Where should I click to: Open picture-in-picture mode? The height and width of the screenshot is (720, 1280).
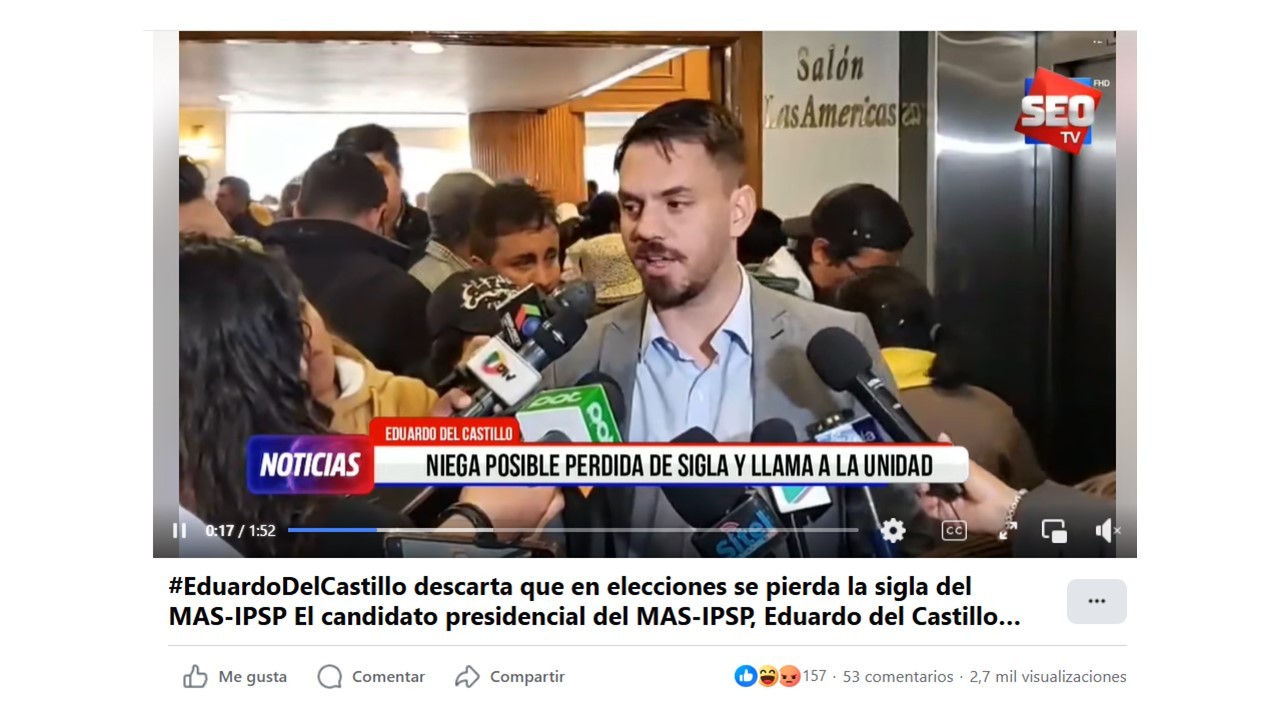(x=1054, y=531)
